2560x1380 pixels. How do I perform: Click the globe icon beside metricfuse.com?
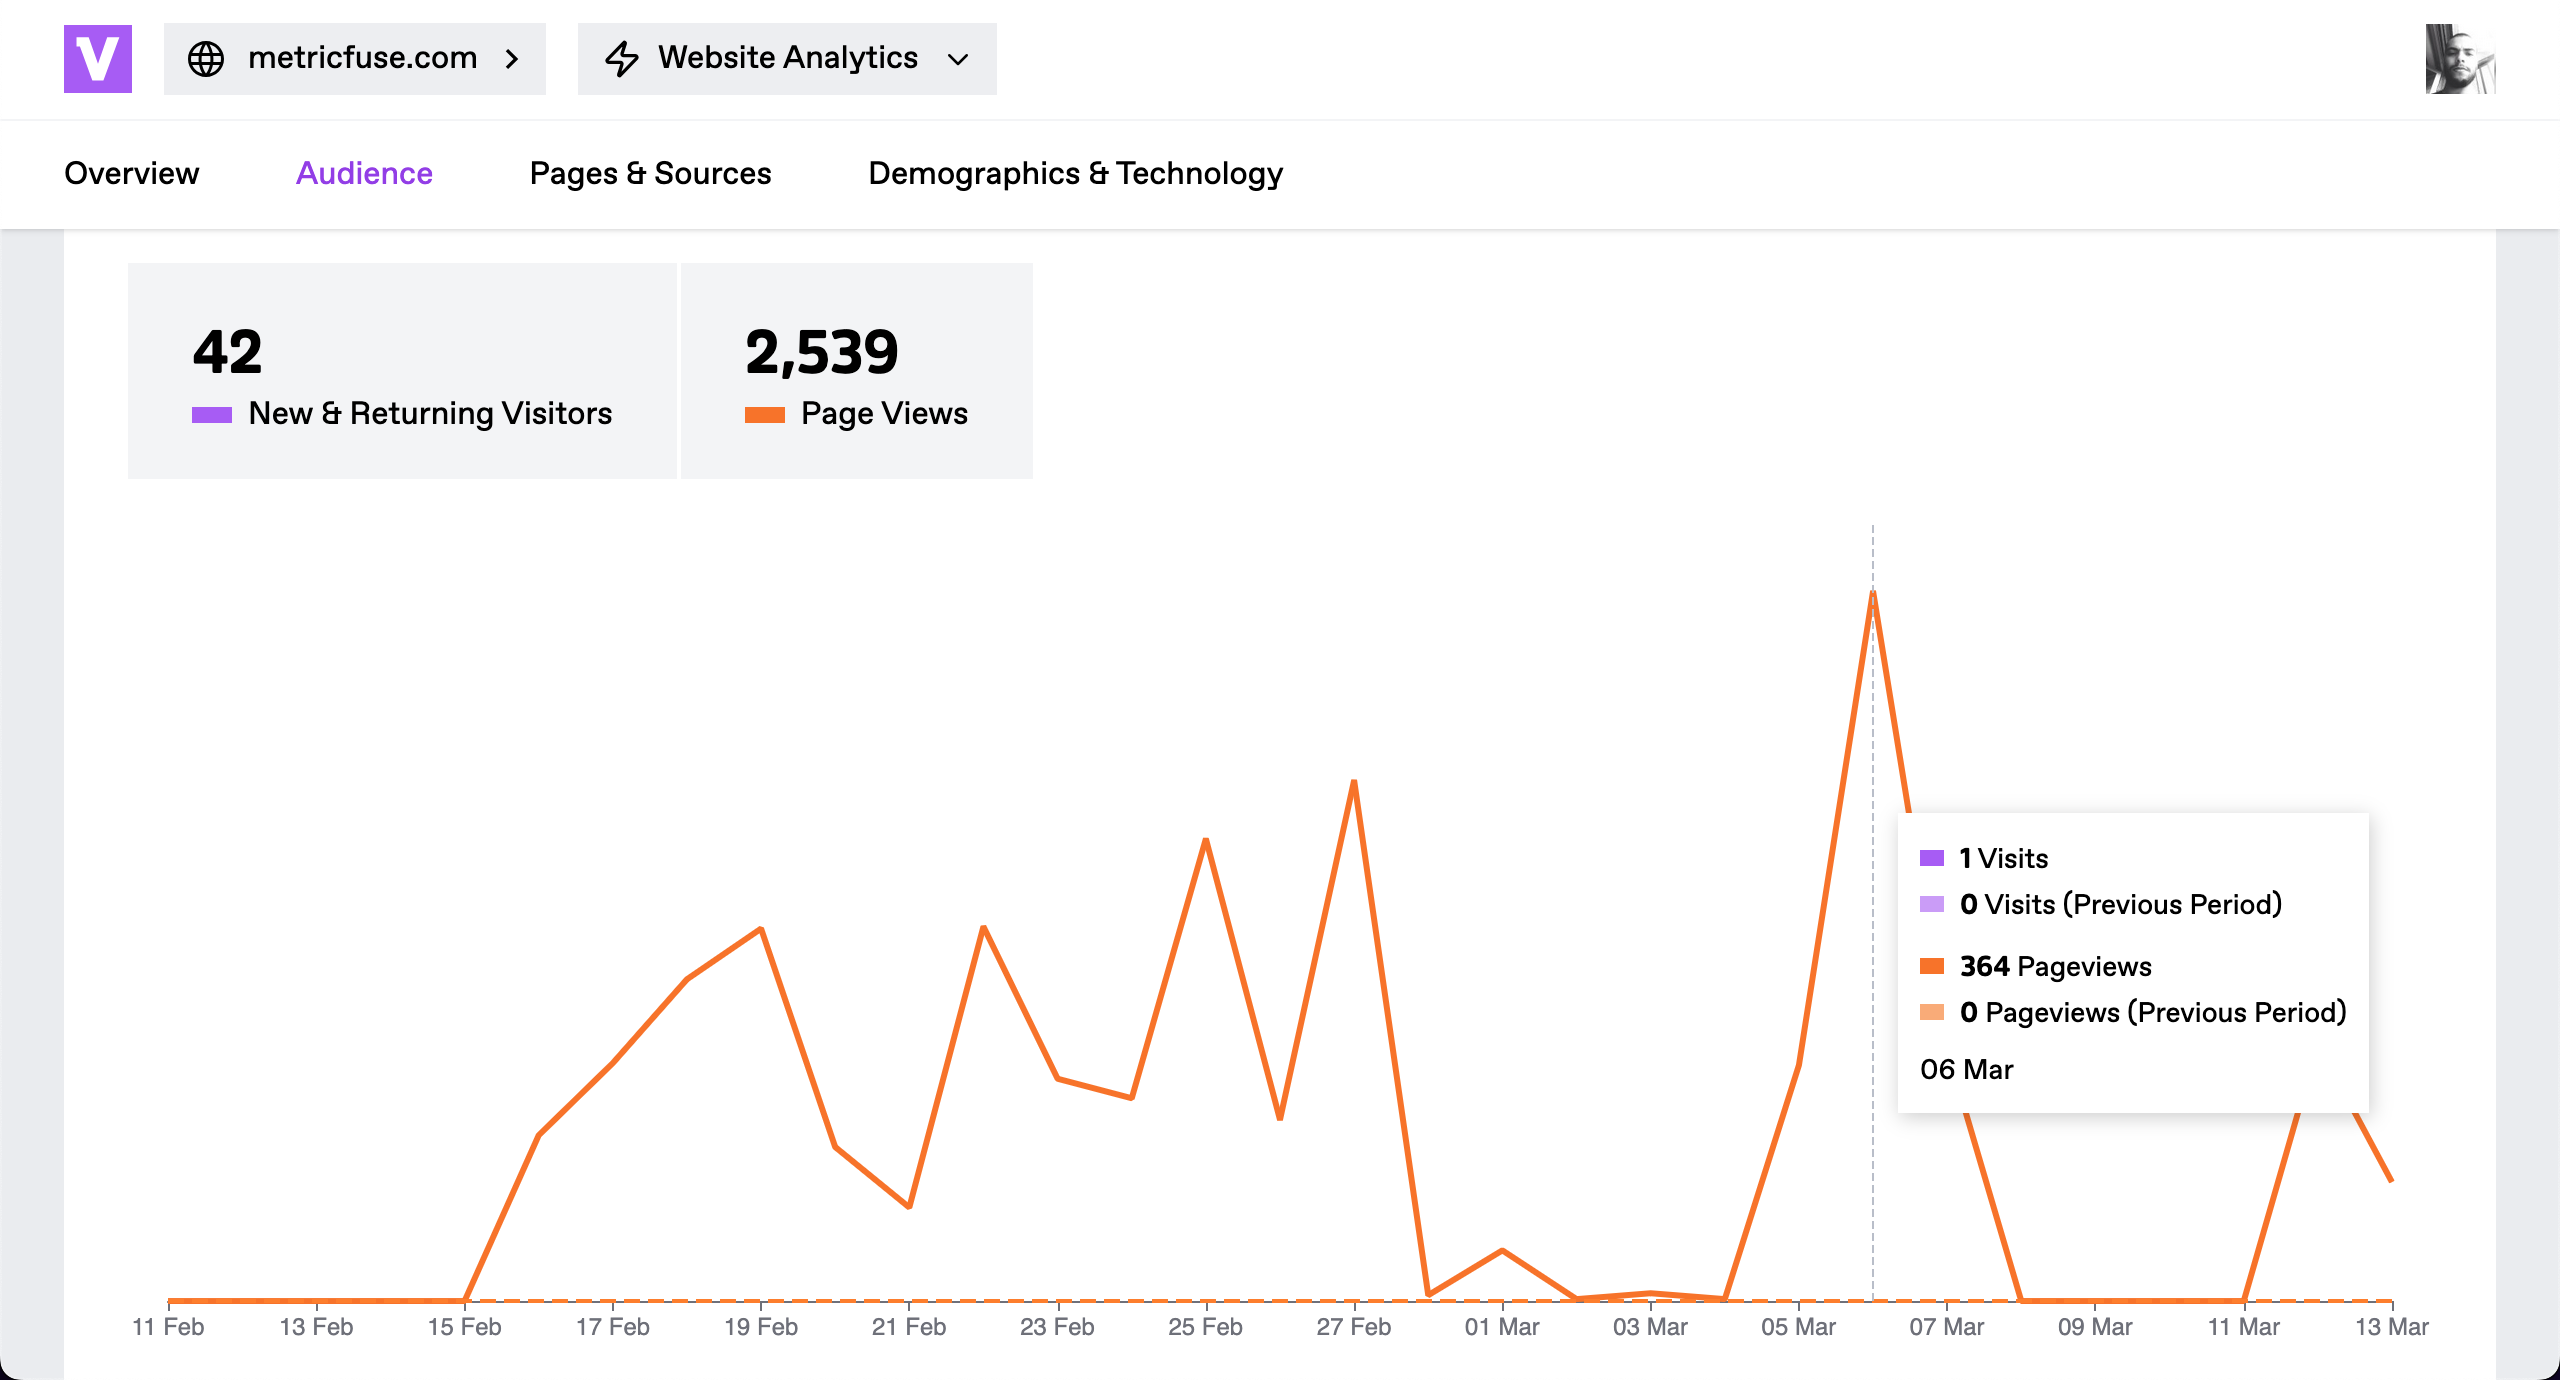tap(206, 59)
